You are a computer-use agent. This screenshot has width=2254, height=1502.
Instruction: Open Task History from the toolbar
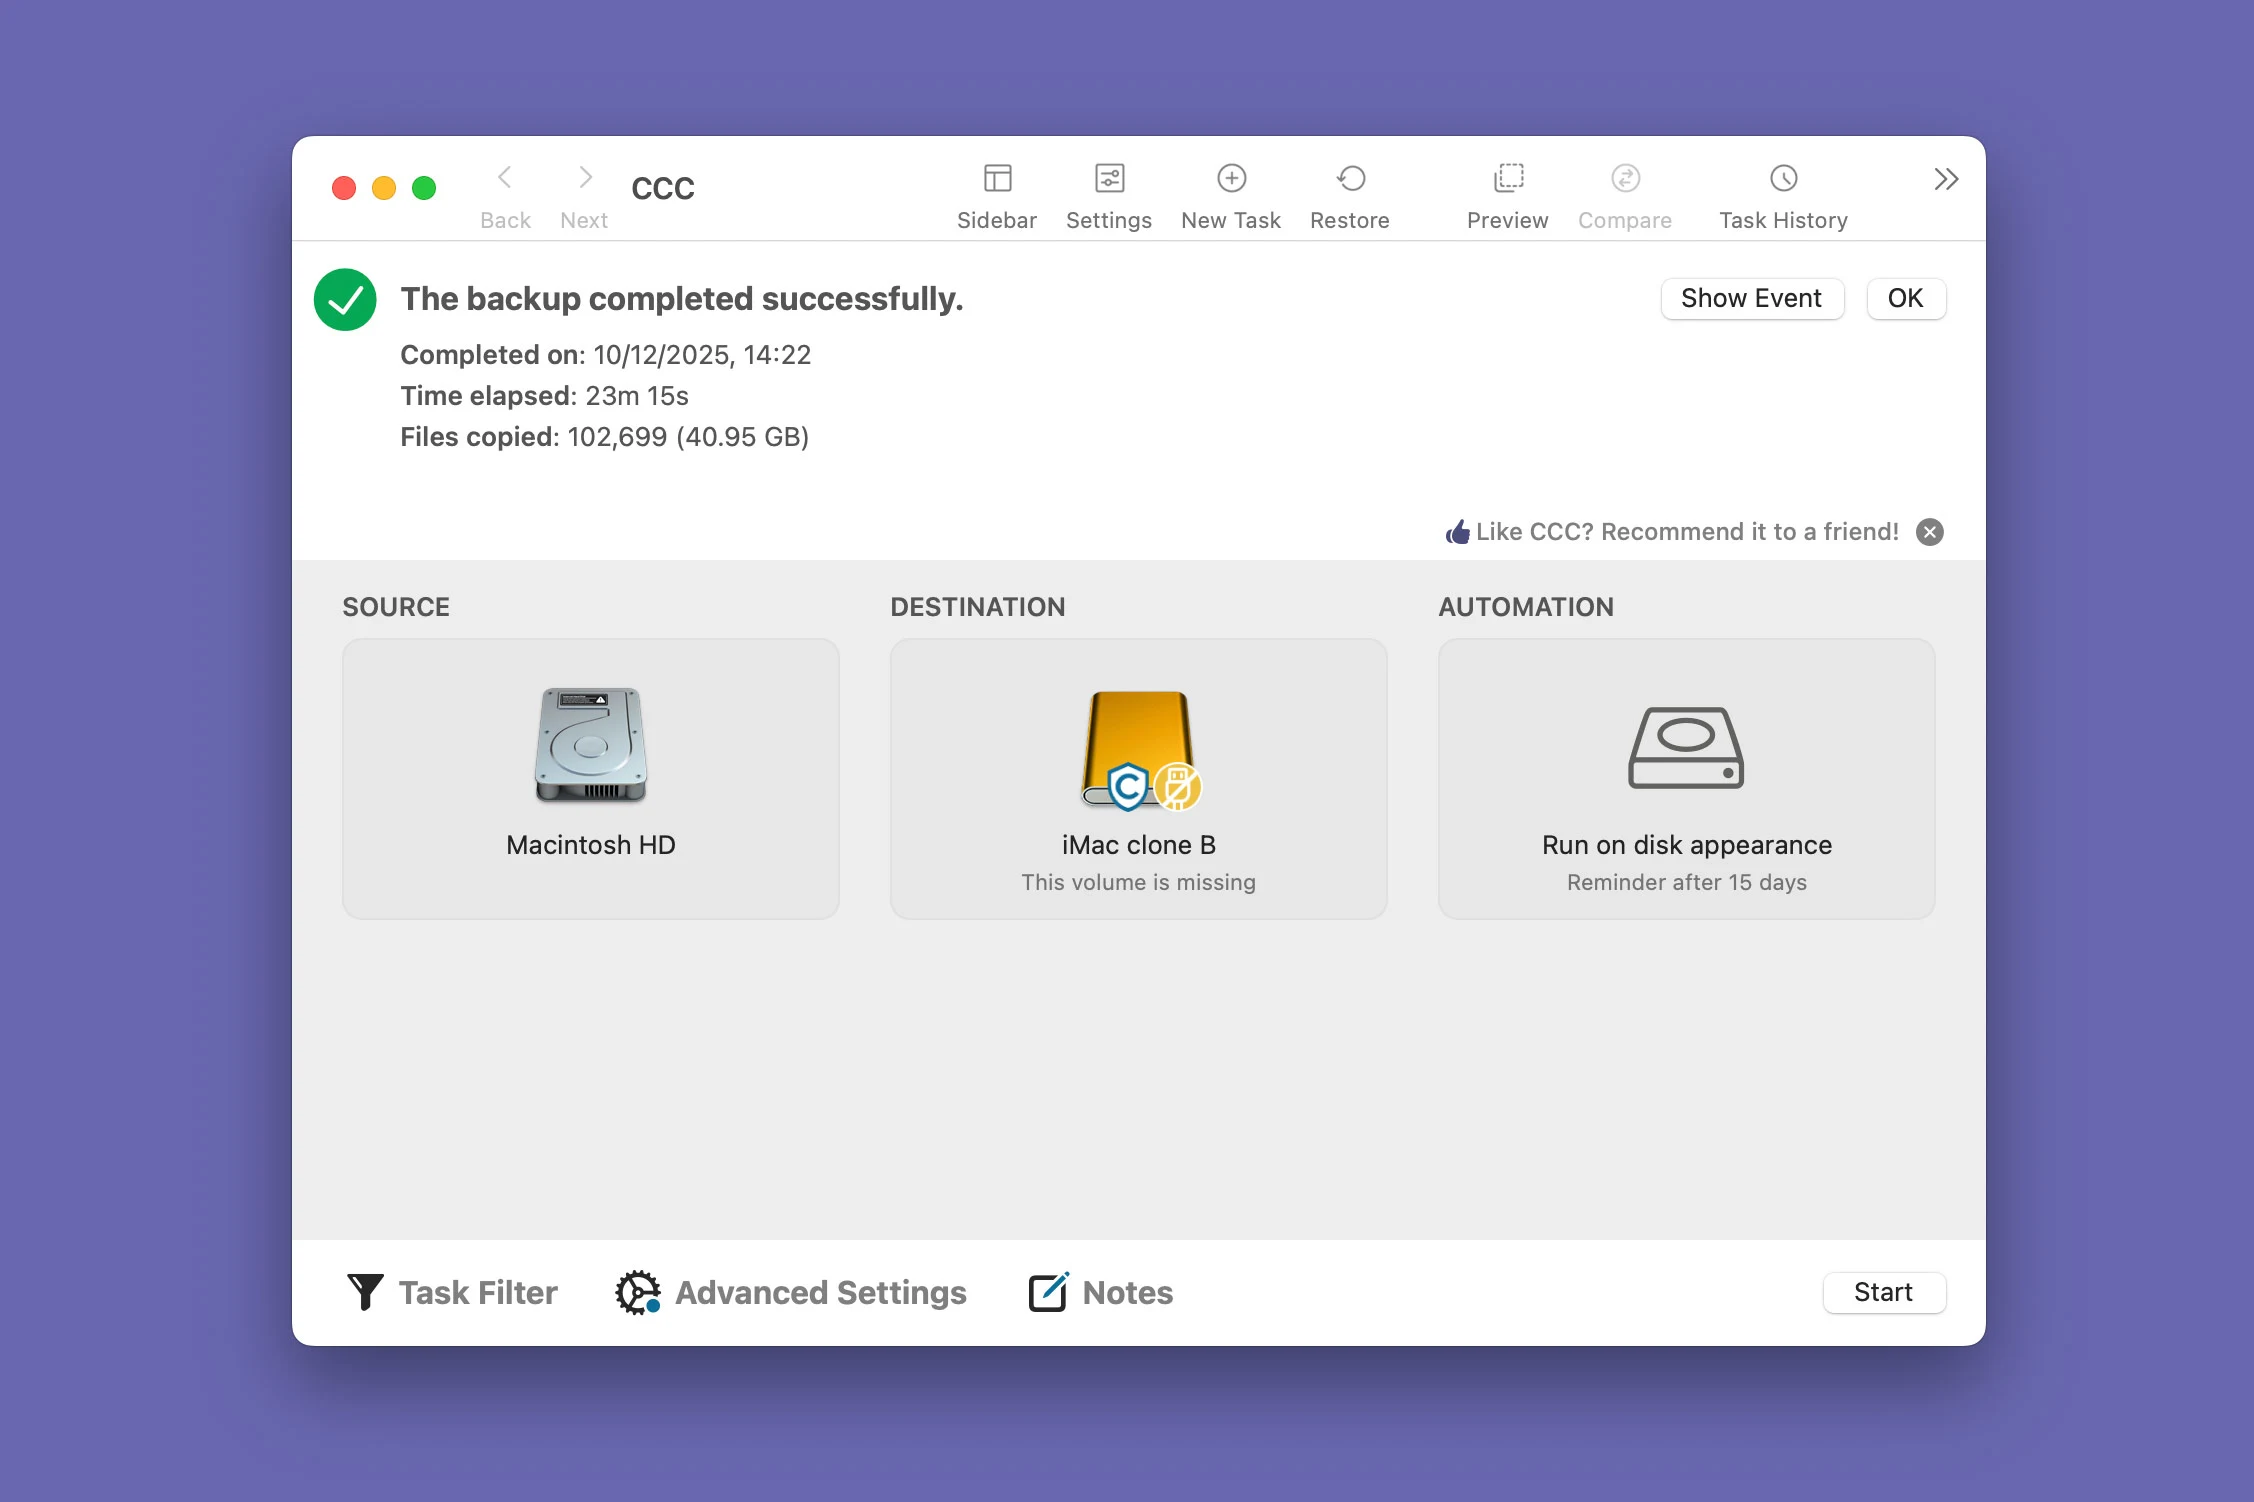click(1783, 196)
